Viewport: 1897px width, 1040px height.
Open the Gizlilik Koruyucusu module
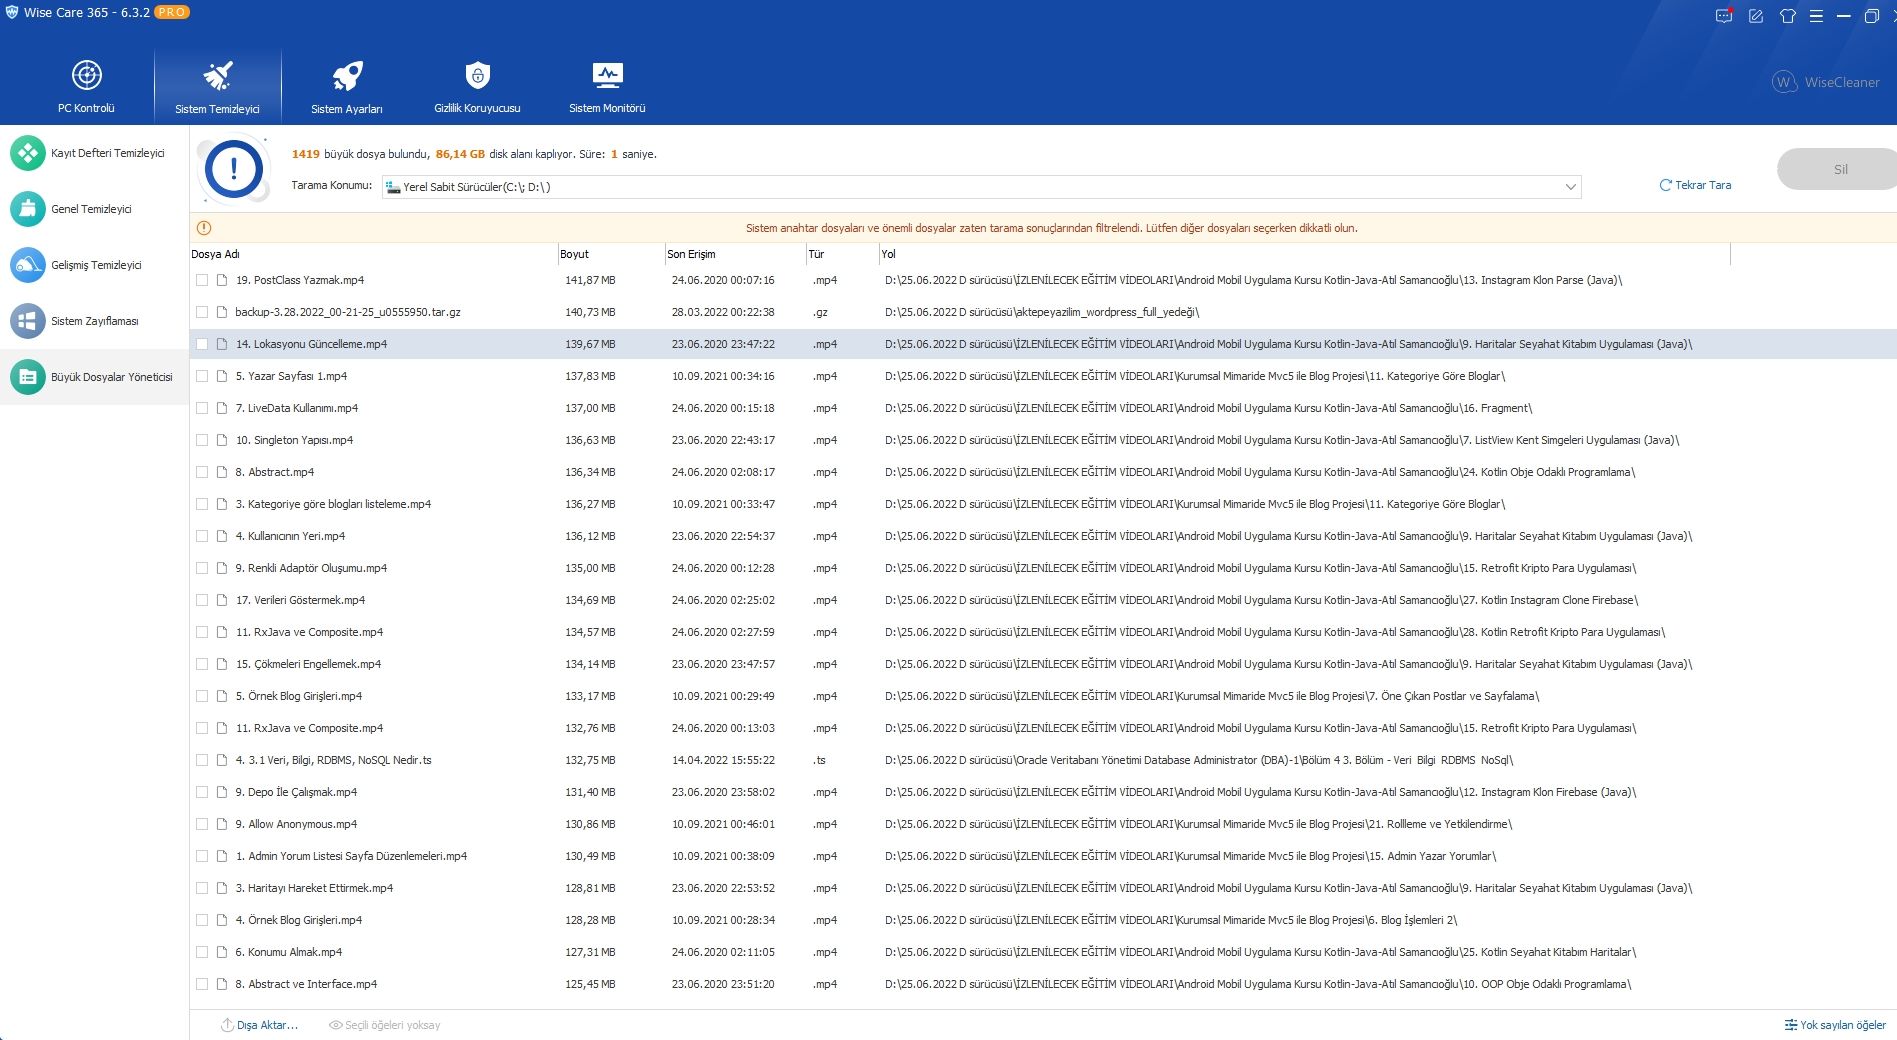[x=477, y=85]
